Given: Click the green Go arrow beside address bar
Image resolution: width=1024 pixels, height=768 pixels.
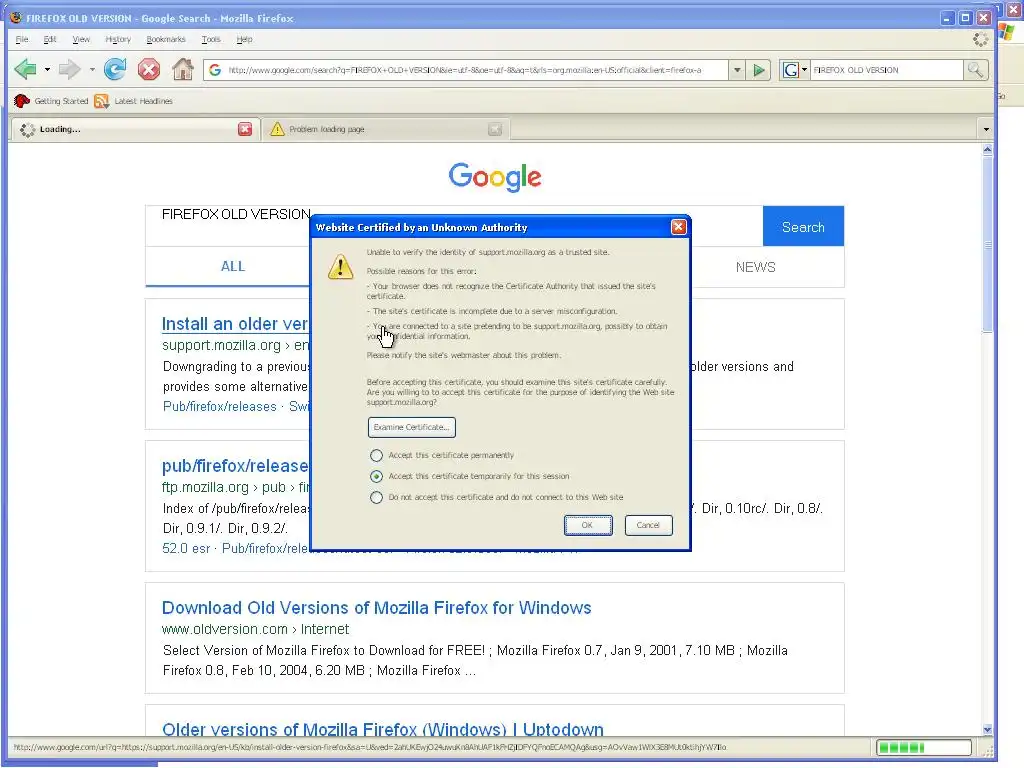Looking at the screenshot, I should (759, 70).
